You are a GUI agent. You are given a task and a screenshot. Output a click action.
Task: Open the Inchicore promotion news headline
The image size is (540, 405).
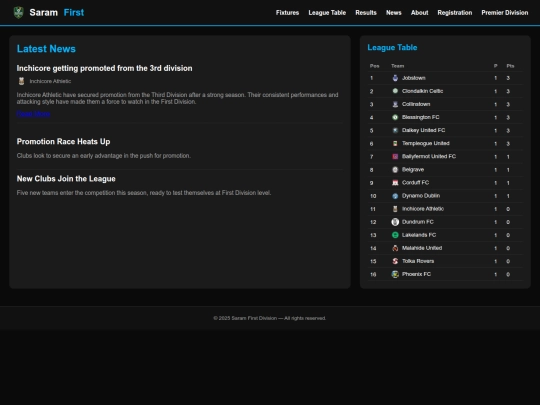pyautogui.click(x=104, y=68)
